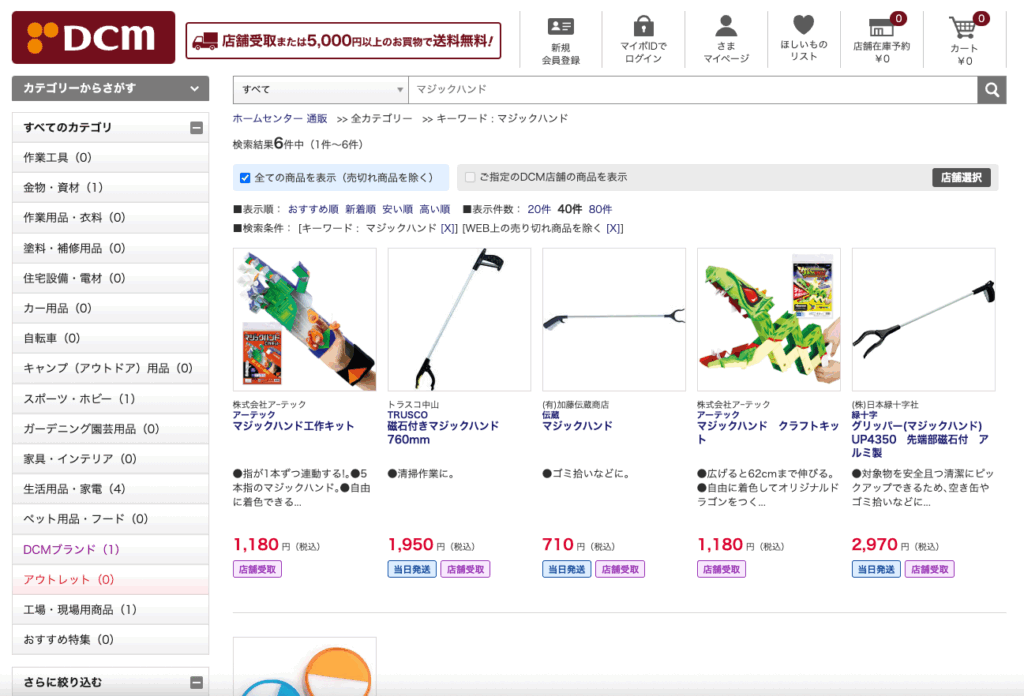Open マジックハンド クラフトキット title link
This screenshot has height=696, width=1024.
pyautogui.click(x=768, y=433)
